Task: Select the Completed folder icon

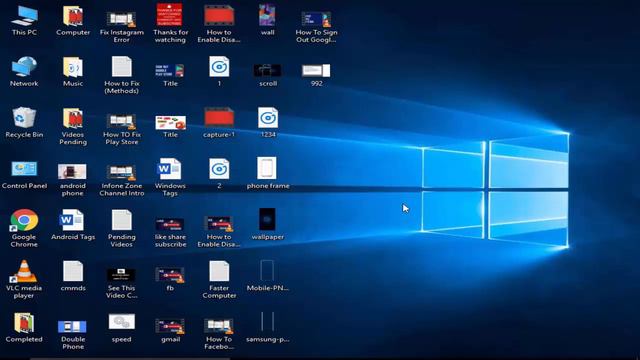Action: coord(24,328)
